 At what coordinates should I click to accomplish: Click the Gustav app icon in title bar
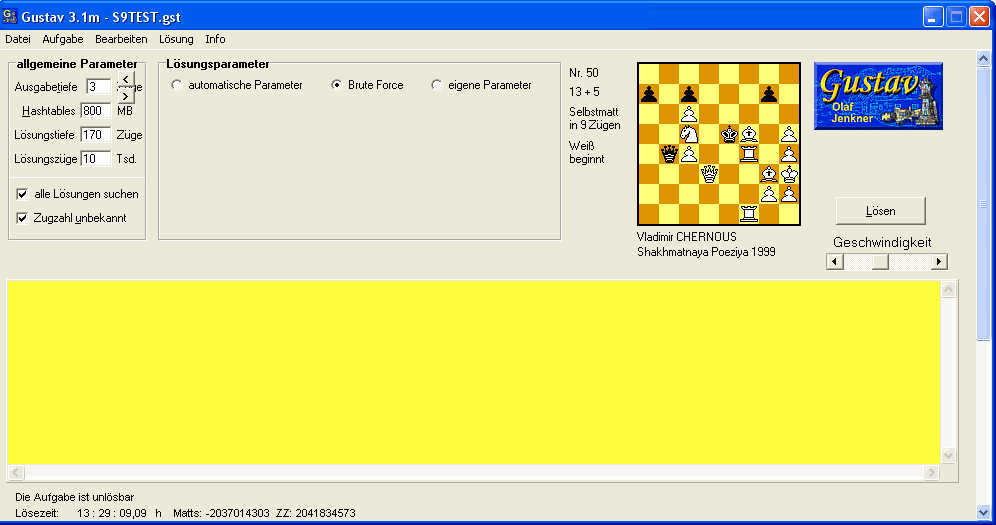pos(11,17)
